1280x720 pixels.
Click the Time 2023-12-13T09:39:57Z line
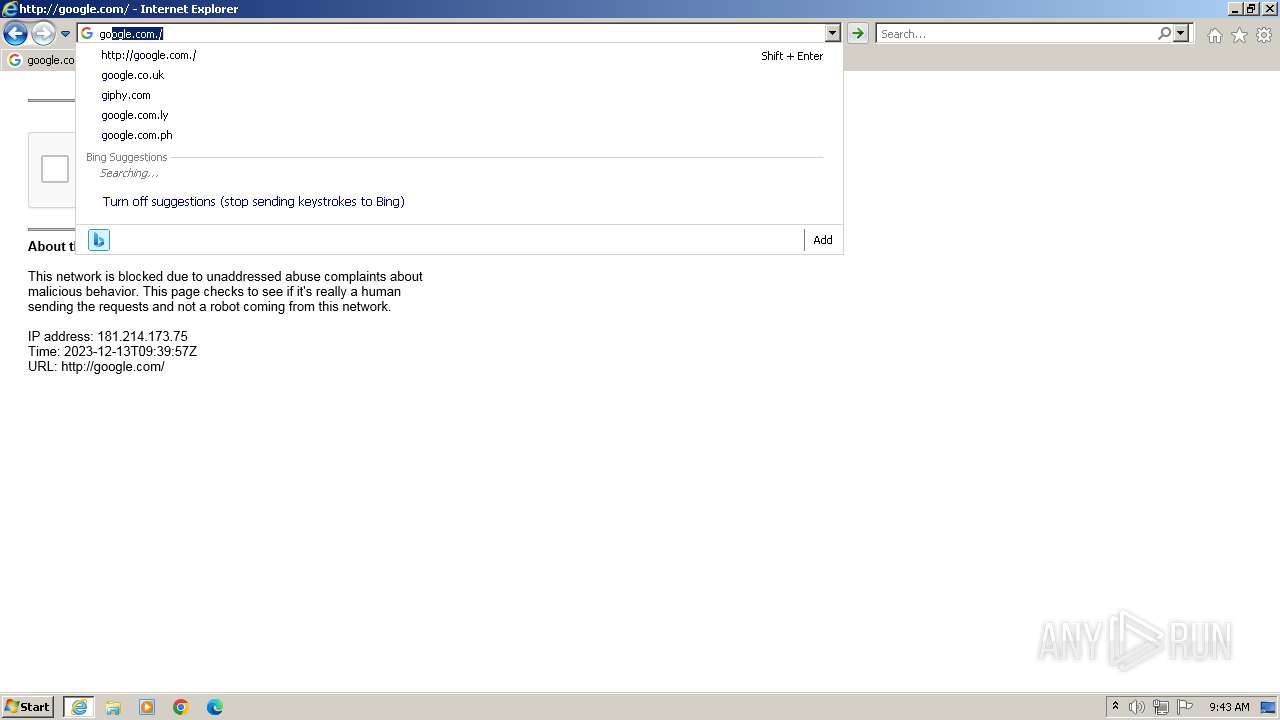112,352
